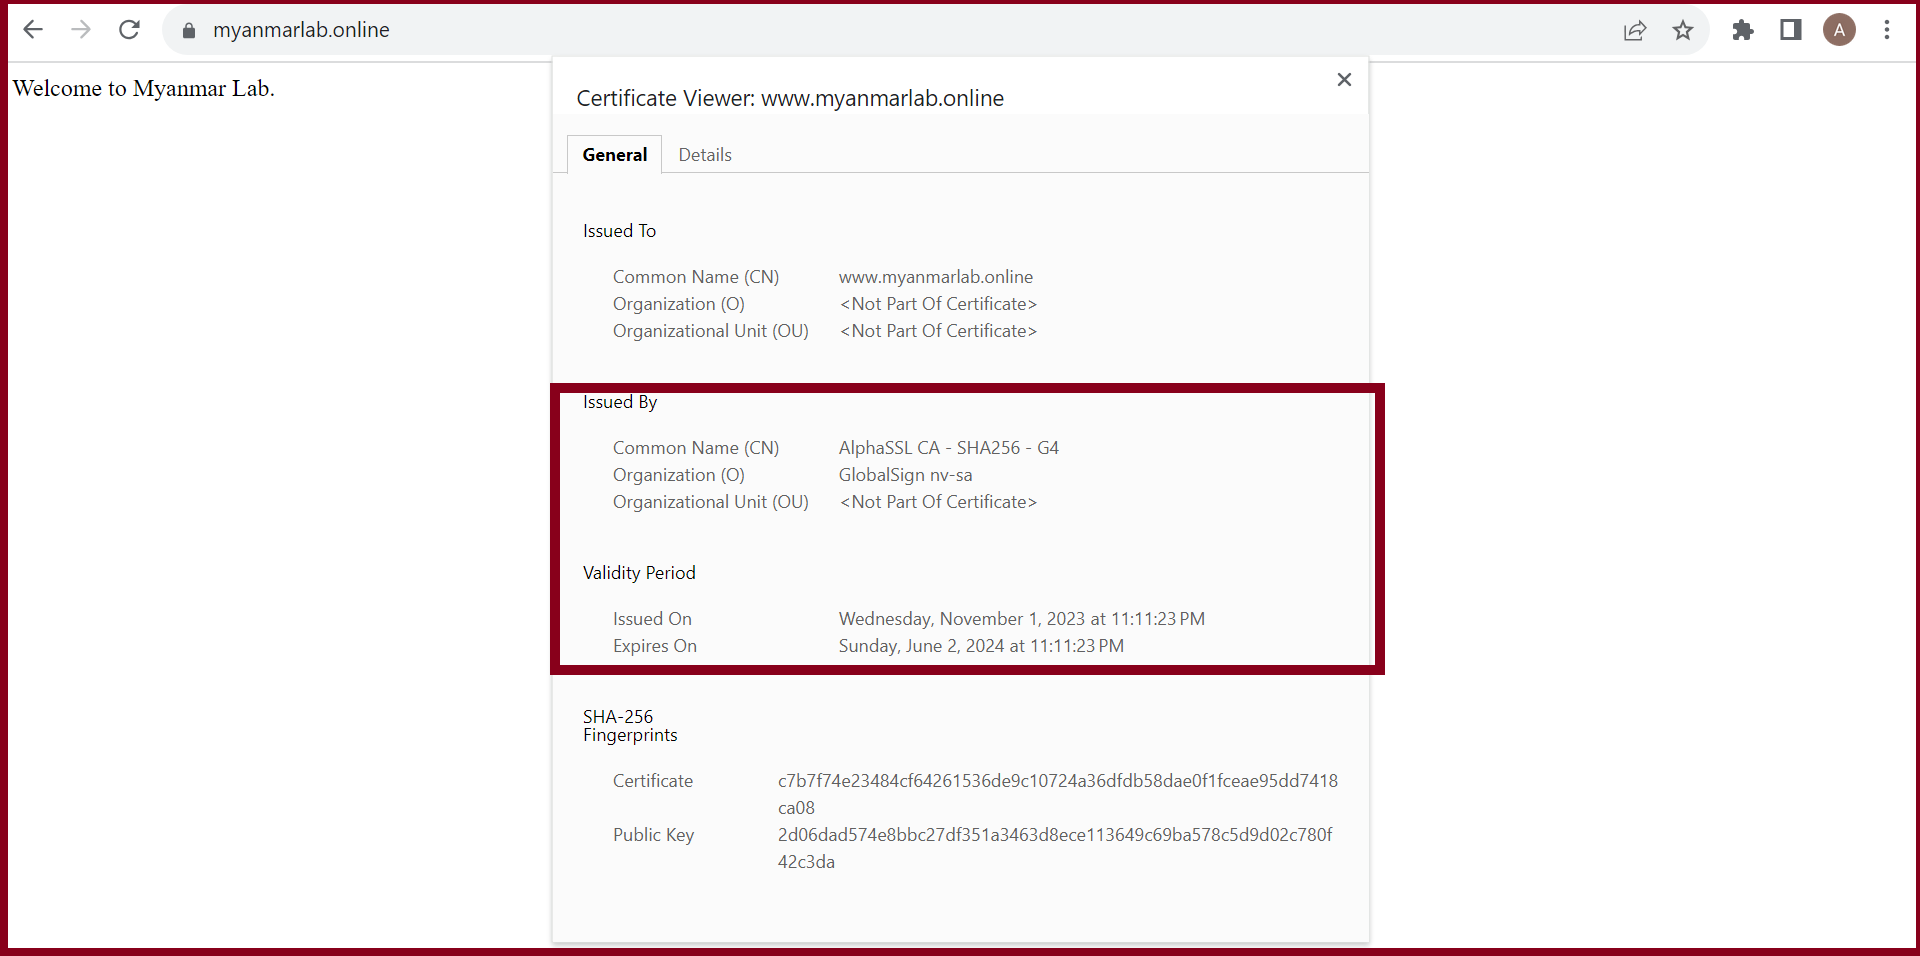Select the General tab

[615, 155]
